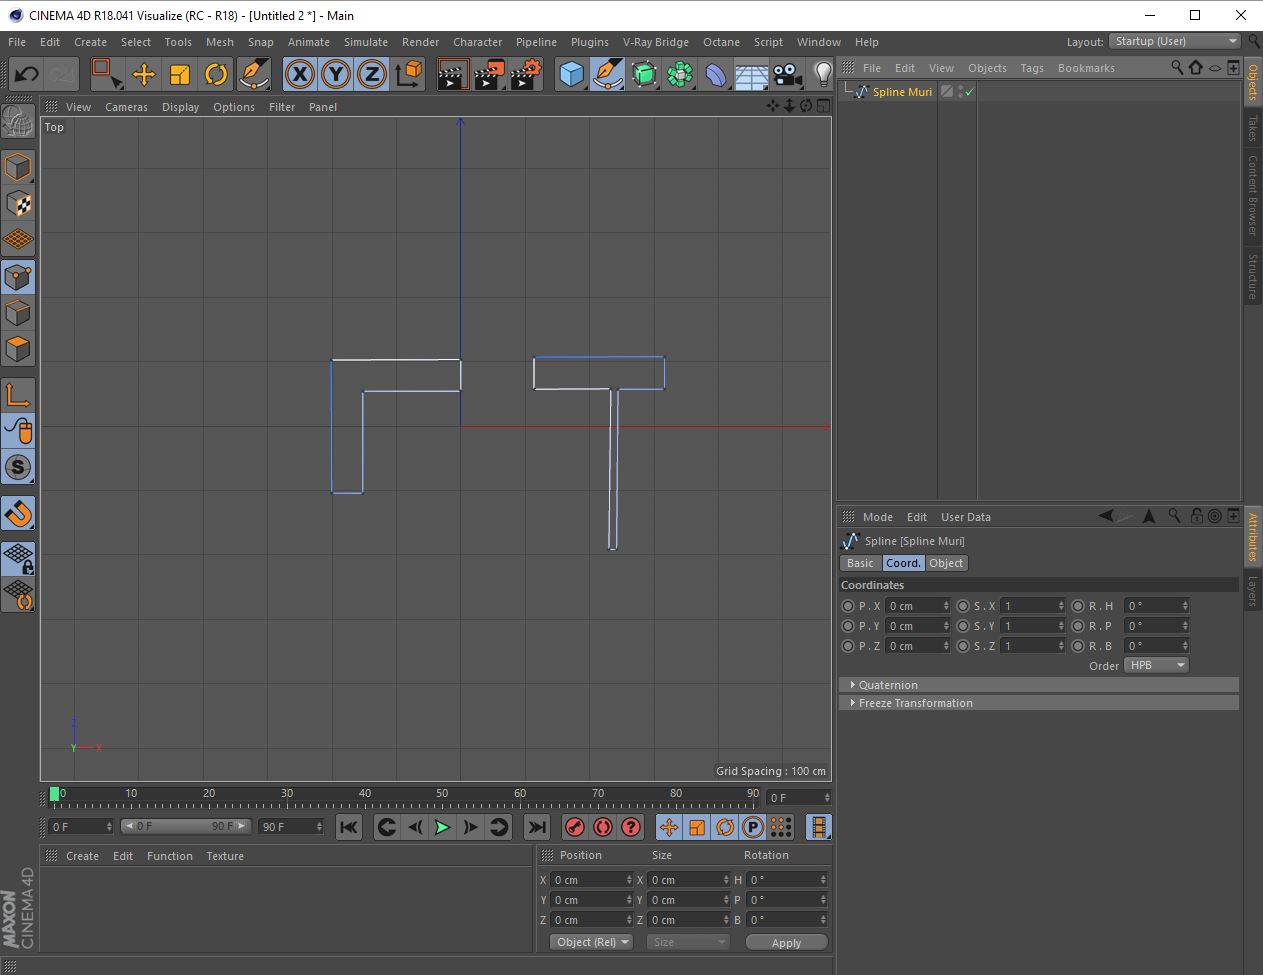Screen dimensions: 1263x975
Task: Select the Live Selection tool
Action: 106,74
